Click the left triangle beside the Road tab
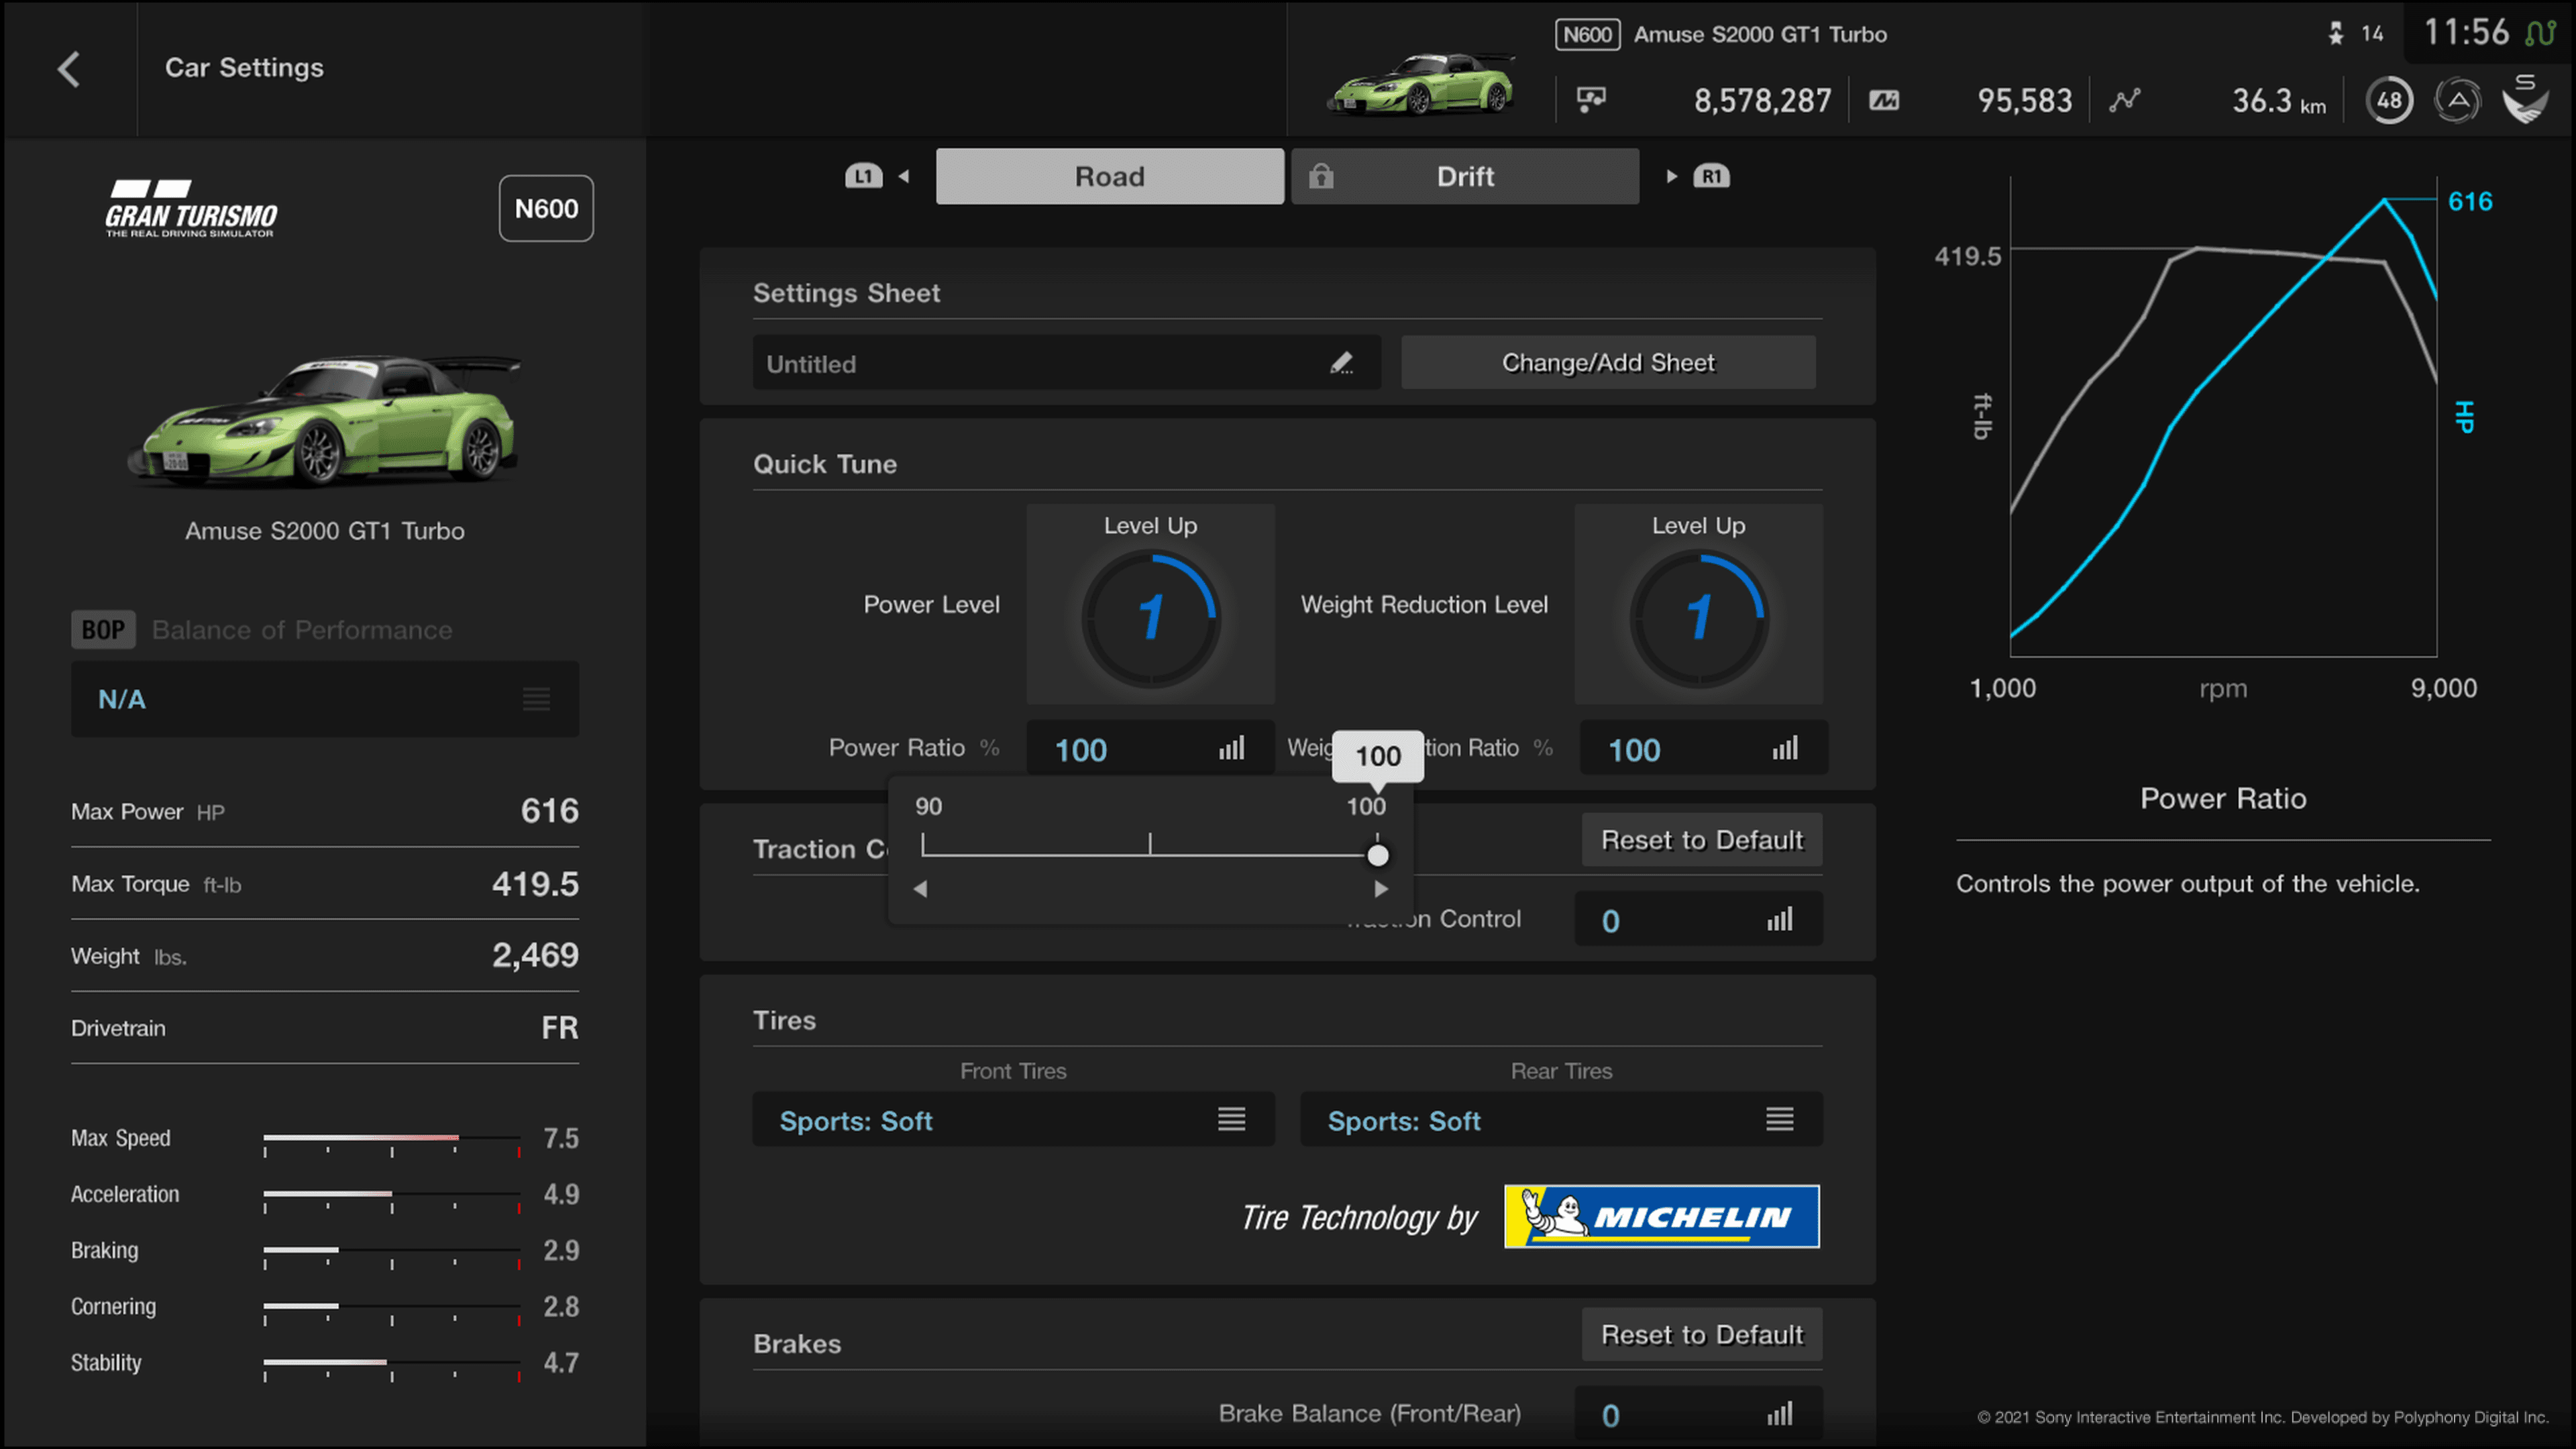The width and height of the screenshot is (2576, 1449). (904, 176)
